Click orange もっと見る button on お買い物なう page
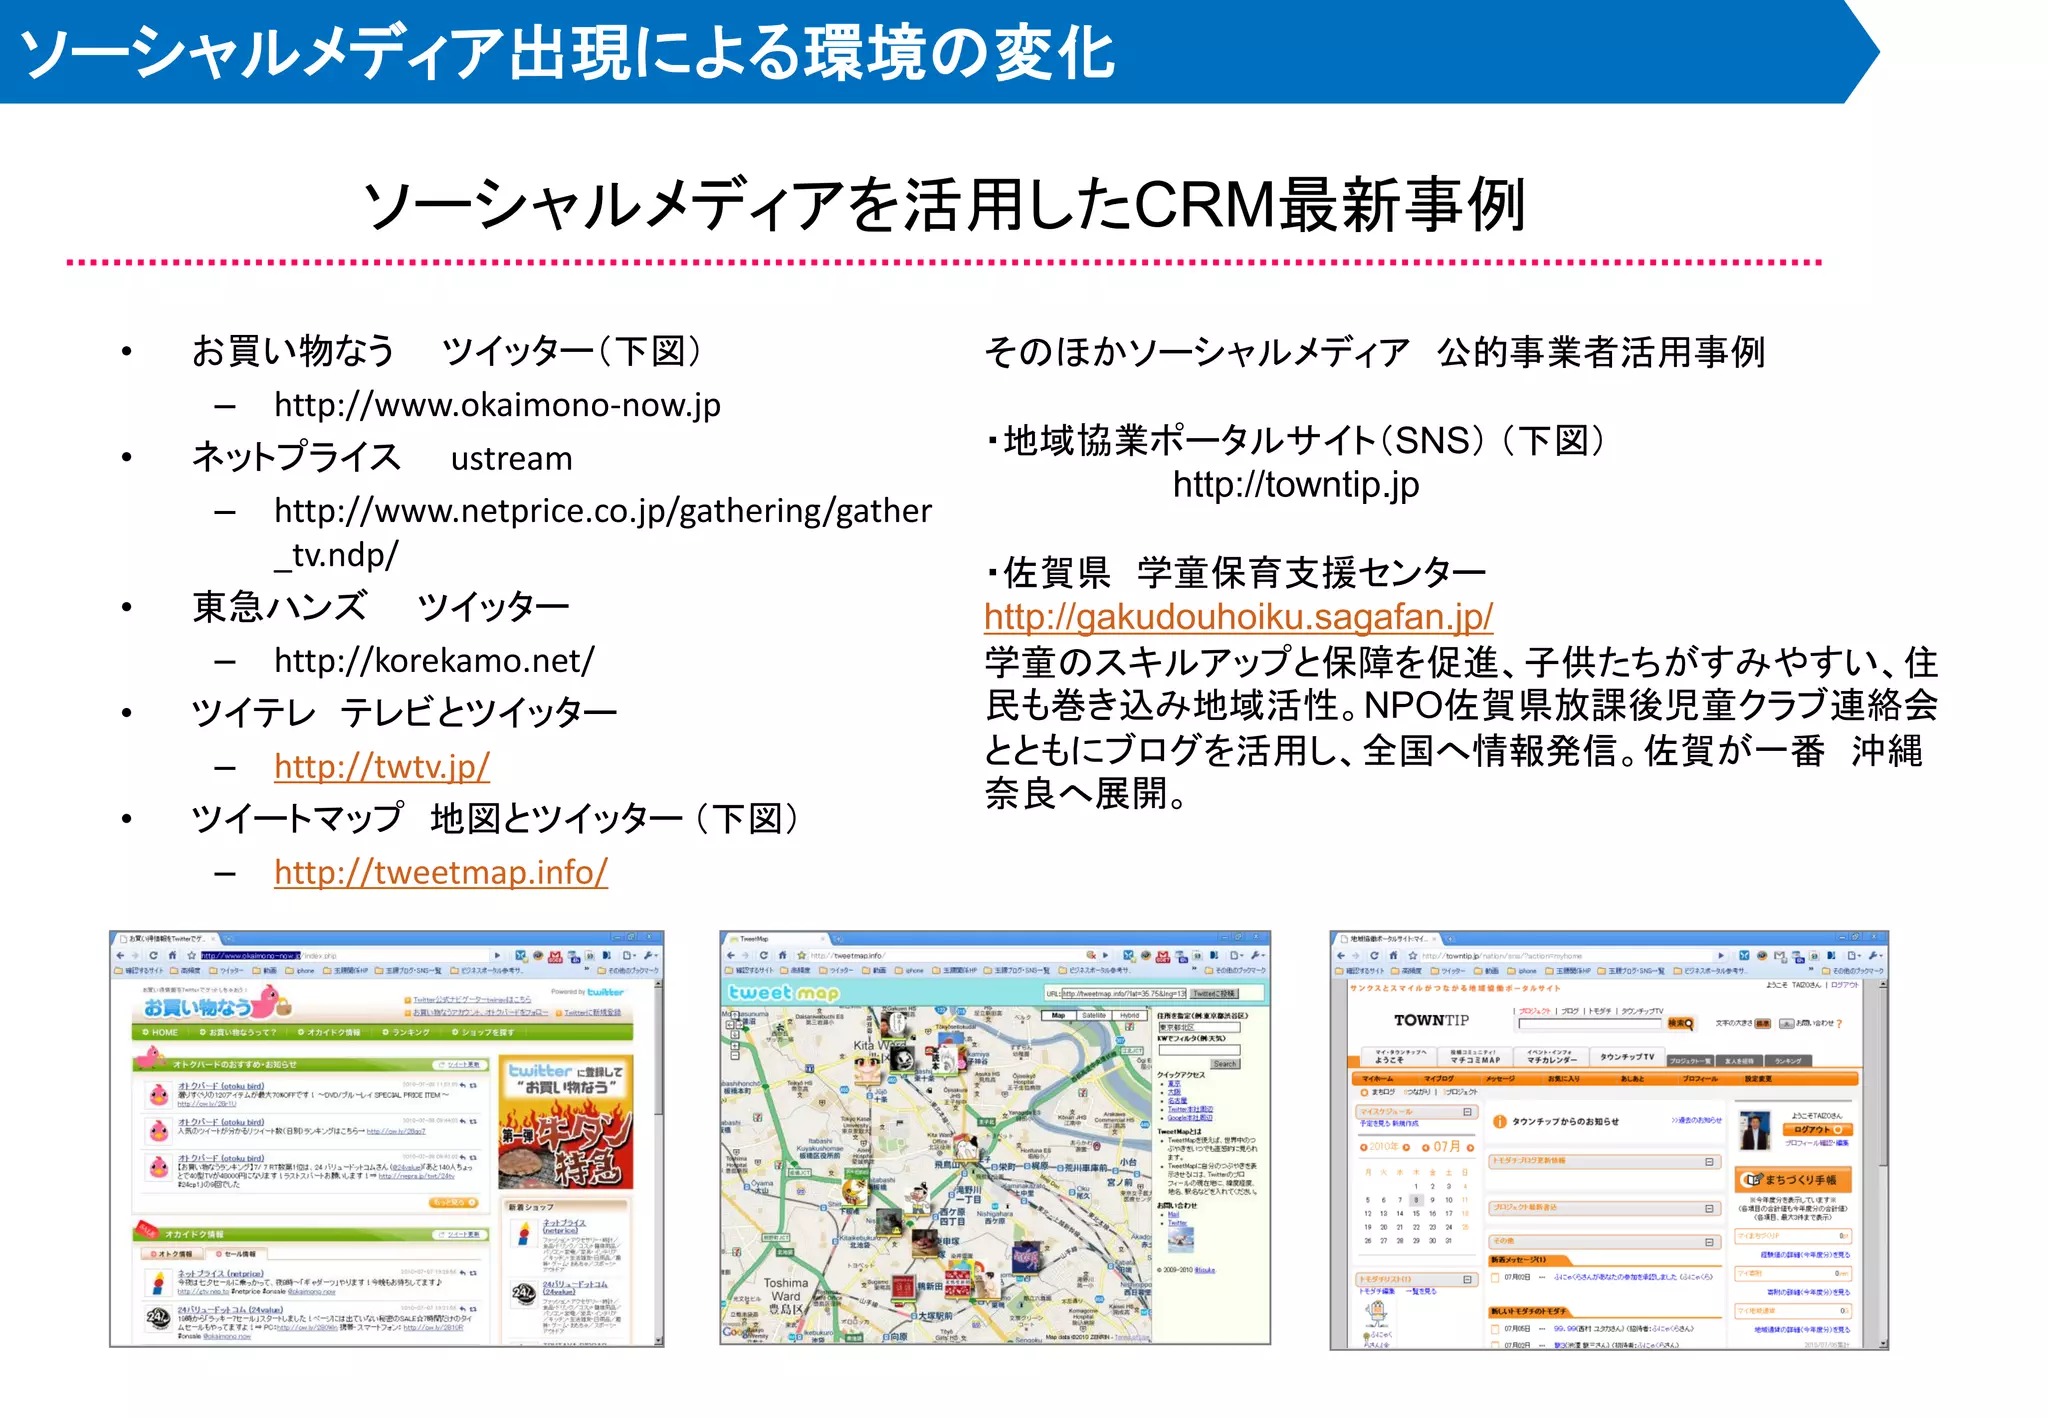The width and height of the screenshot is (2048, 1418). pos(454,1202)
